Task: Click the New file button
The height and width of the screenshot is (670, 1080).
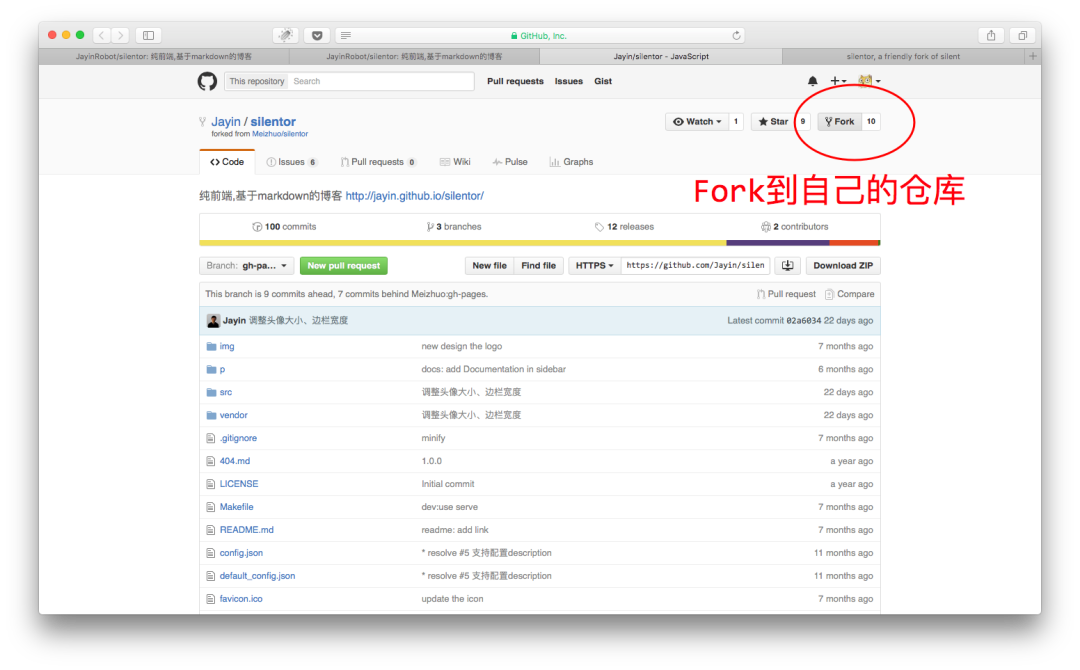Action: [489, 266]
